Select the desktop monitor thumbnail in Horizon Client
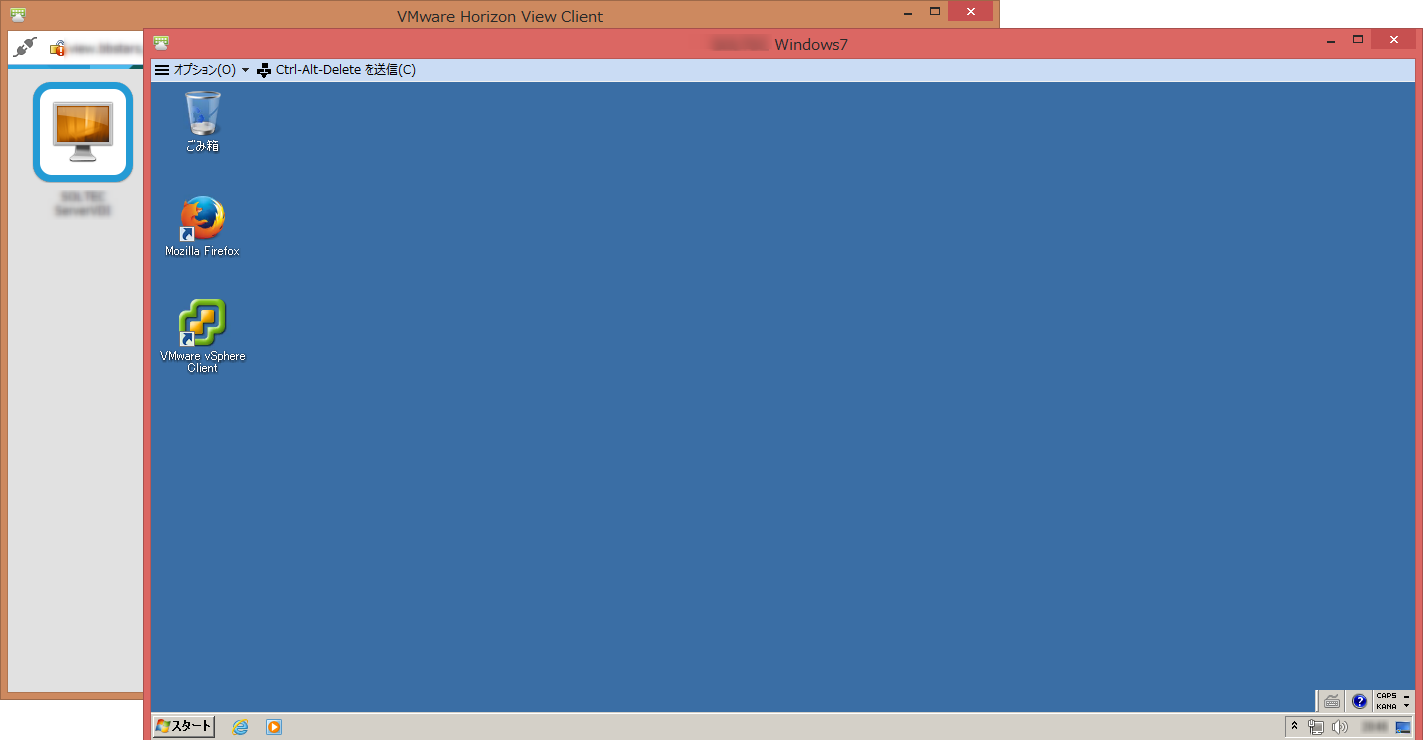 [83, 132]
